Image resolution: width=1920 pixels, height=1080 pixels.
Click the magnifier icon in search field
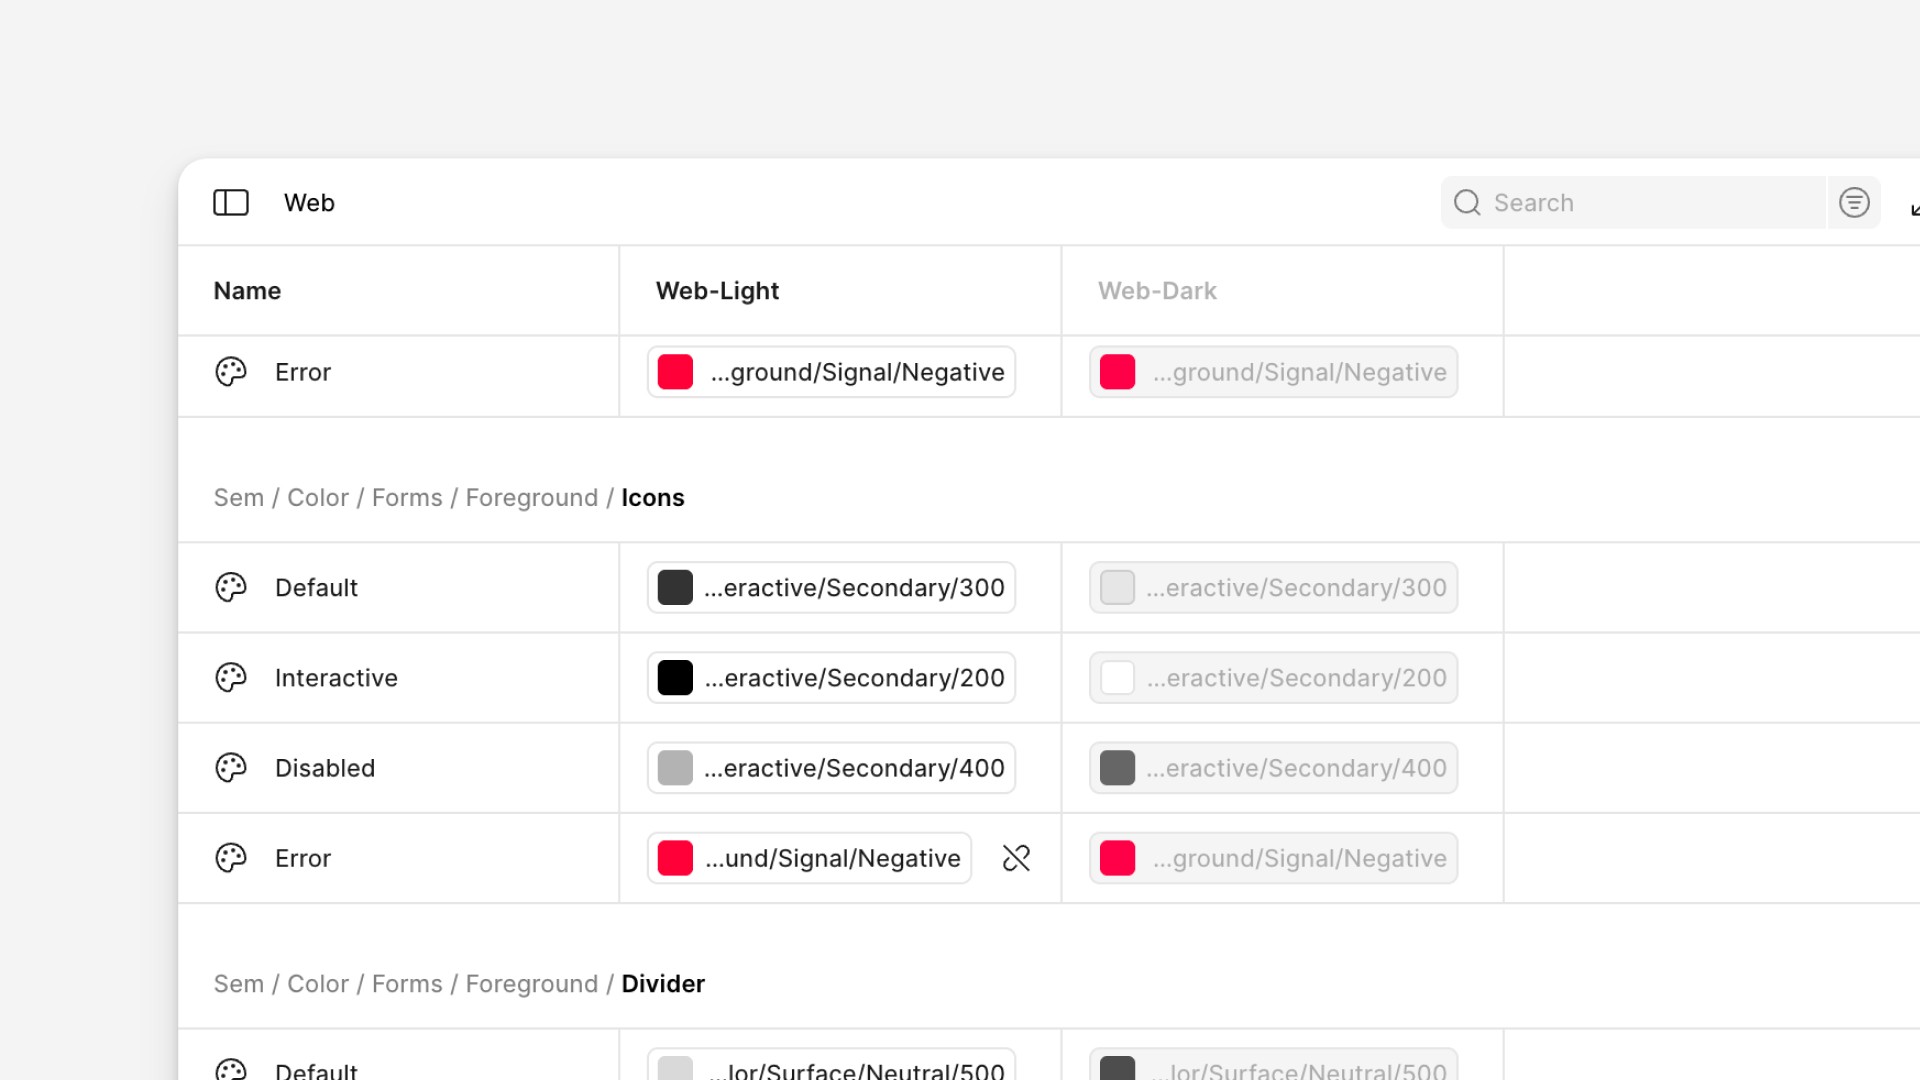[x=1467, y=203]
